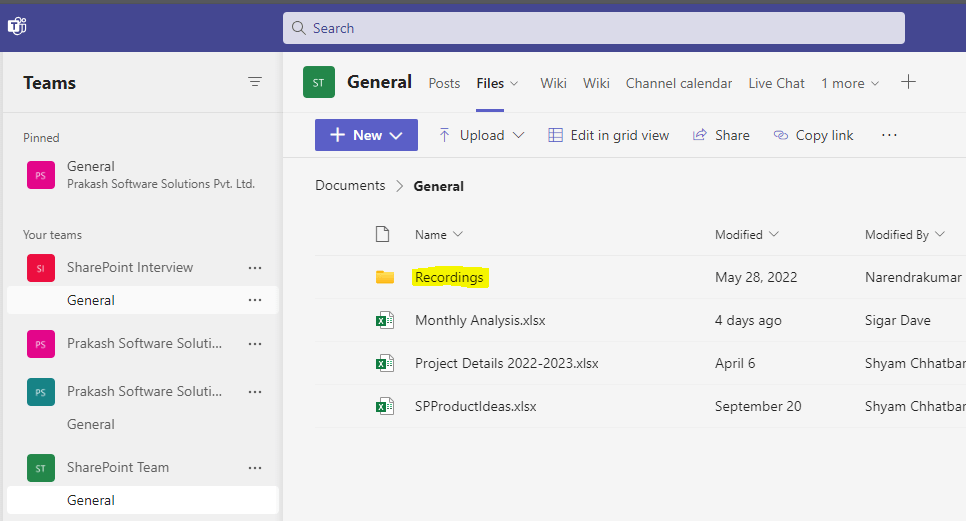This screenshot has height=521, width=966.
Task: Click the plus icon to add a tab
Action: point(908,82)
